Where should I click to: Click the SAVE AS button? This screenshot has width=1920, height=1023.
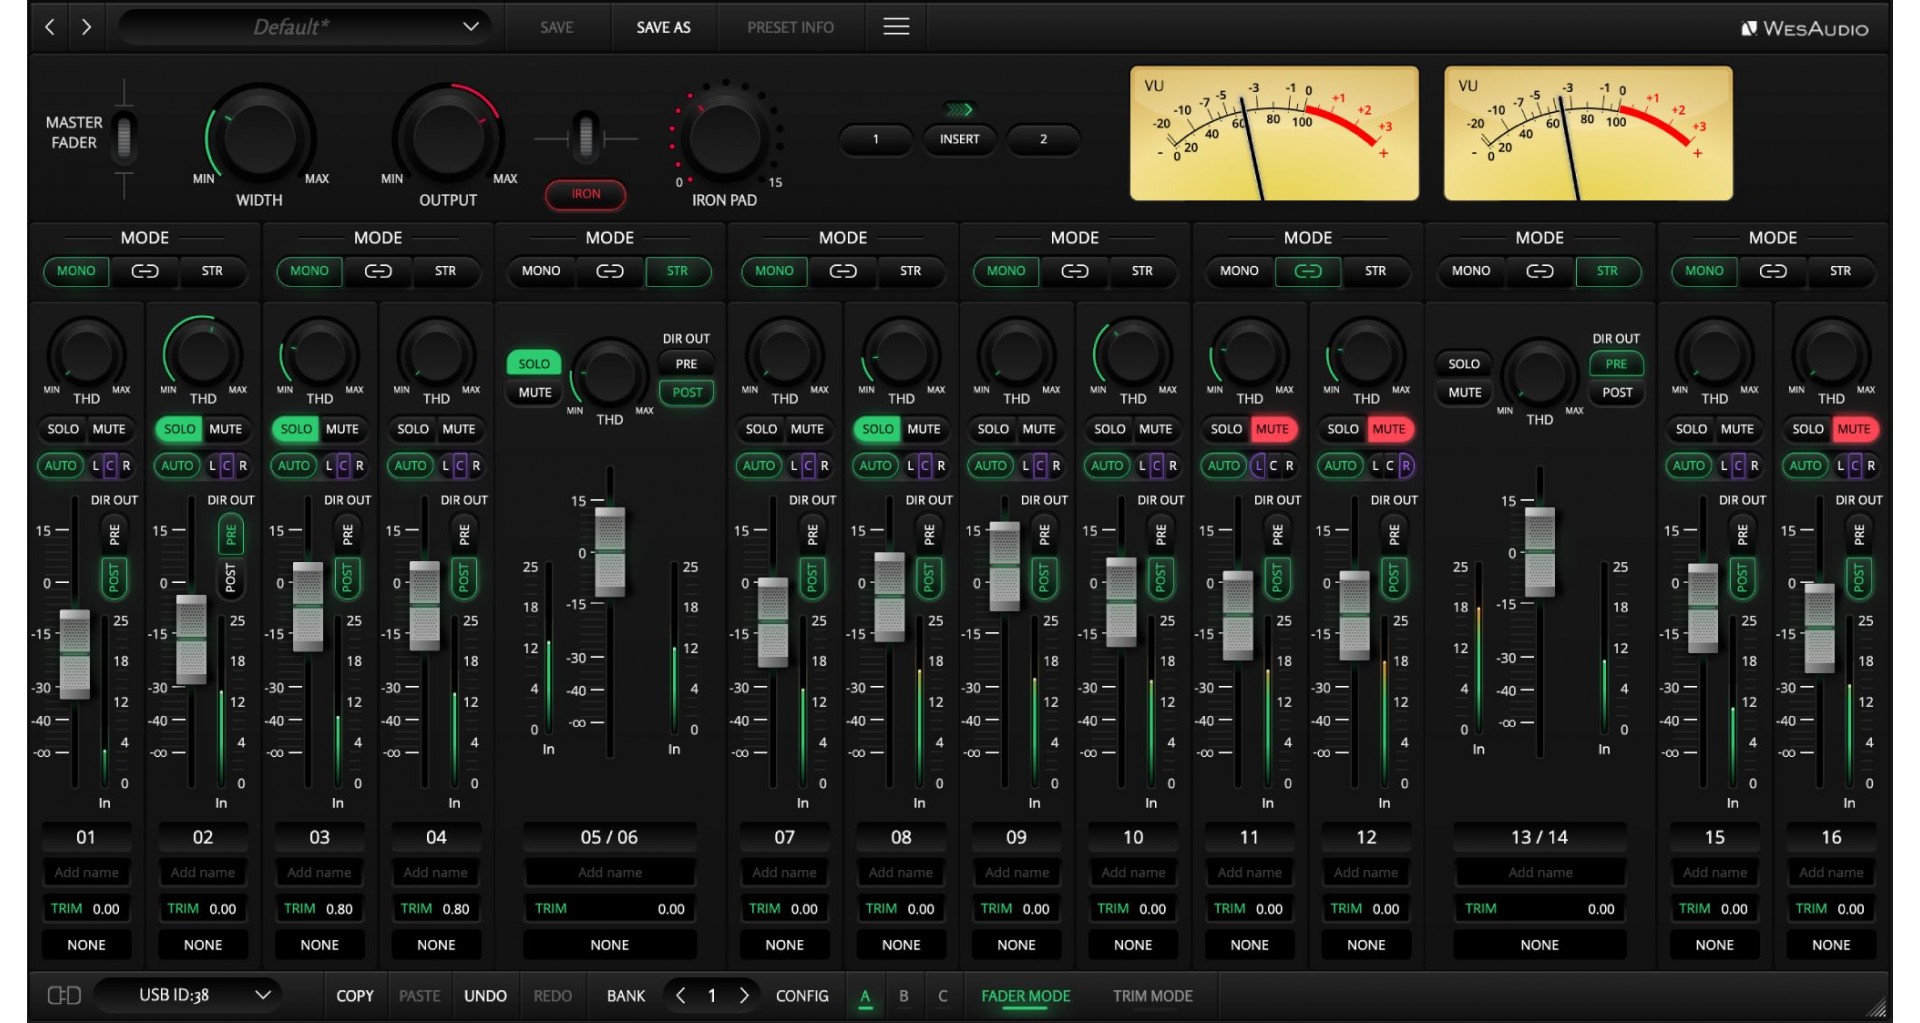coord(663,27)
